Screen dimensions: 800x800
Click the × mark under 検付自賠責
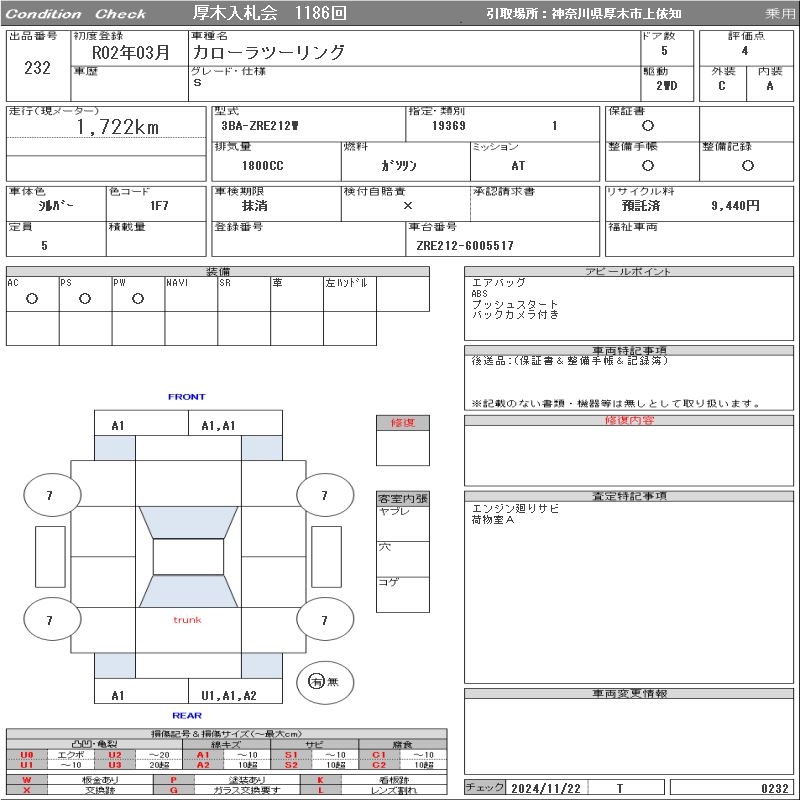coord(408,206)
